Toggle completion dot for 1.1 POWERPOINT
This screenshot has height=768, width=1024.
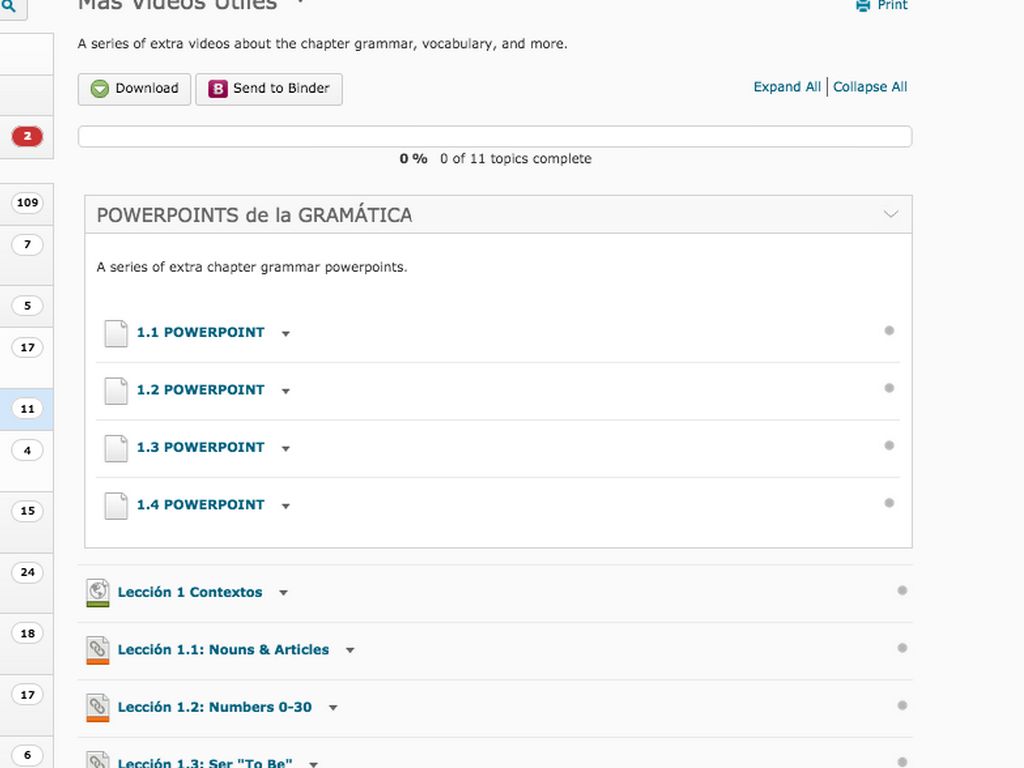click(889, 331)
